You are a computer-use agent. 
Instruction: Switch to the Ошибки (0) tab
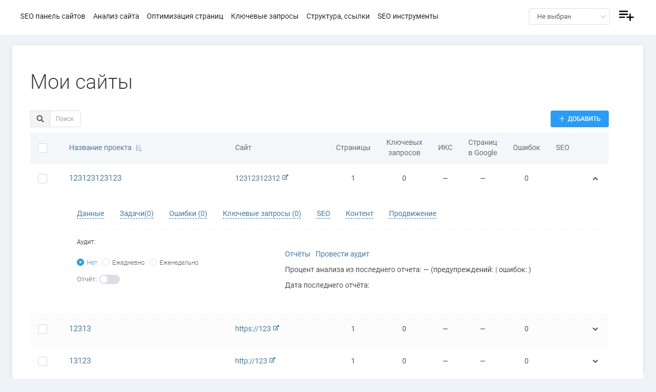point(188,214)
